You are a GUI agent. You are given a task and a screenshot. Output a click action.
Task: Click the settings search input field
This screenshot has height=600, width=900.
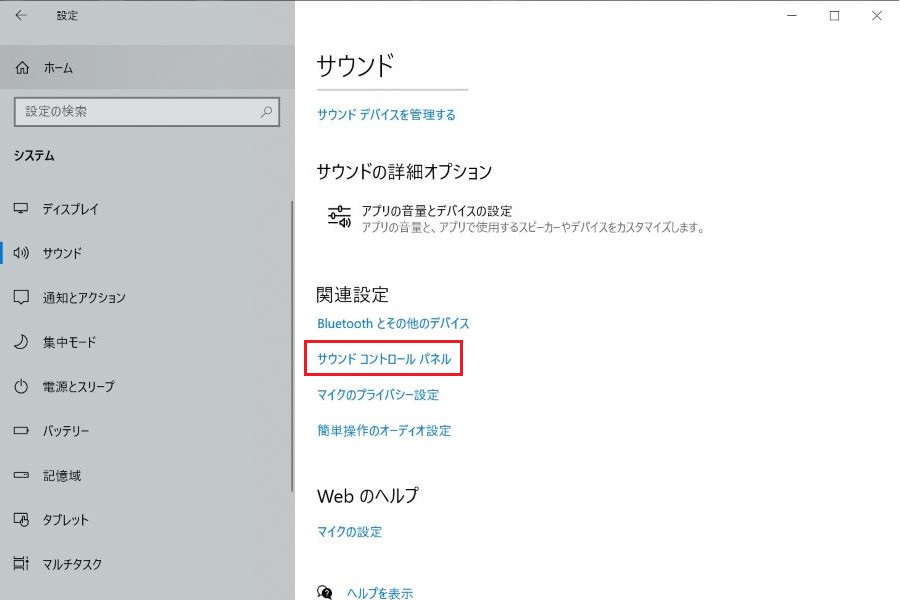(135, 112)
